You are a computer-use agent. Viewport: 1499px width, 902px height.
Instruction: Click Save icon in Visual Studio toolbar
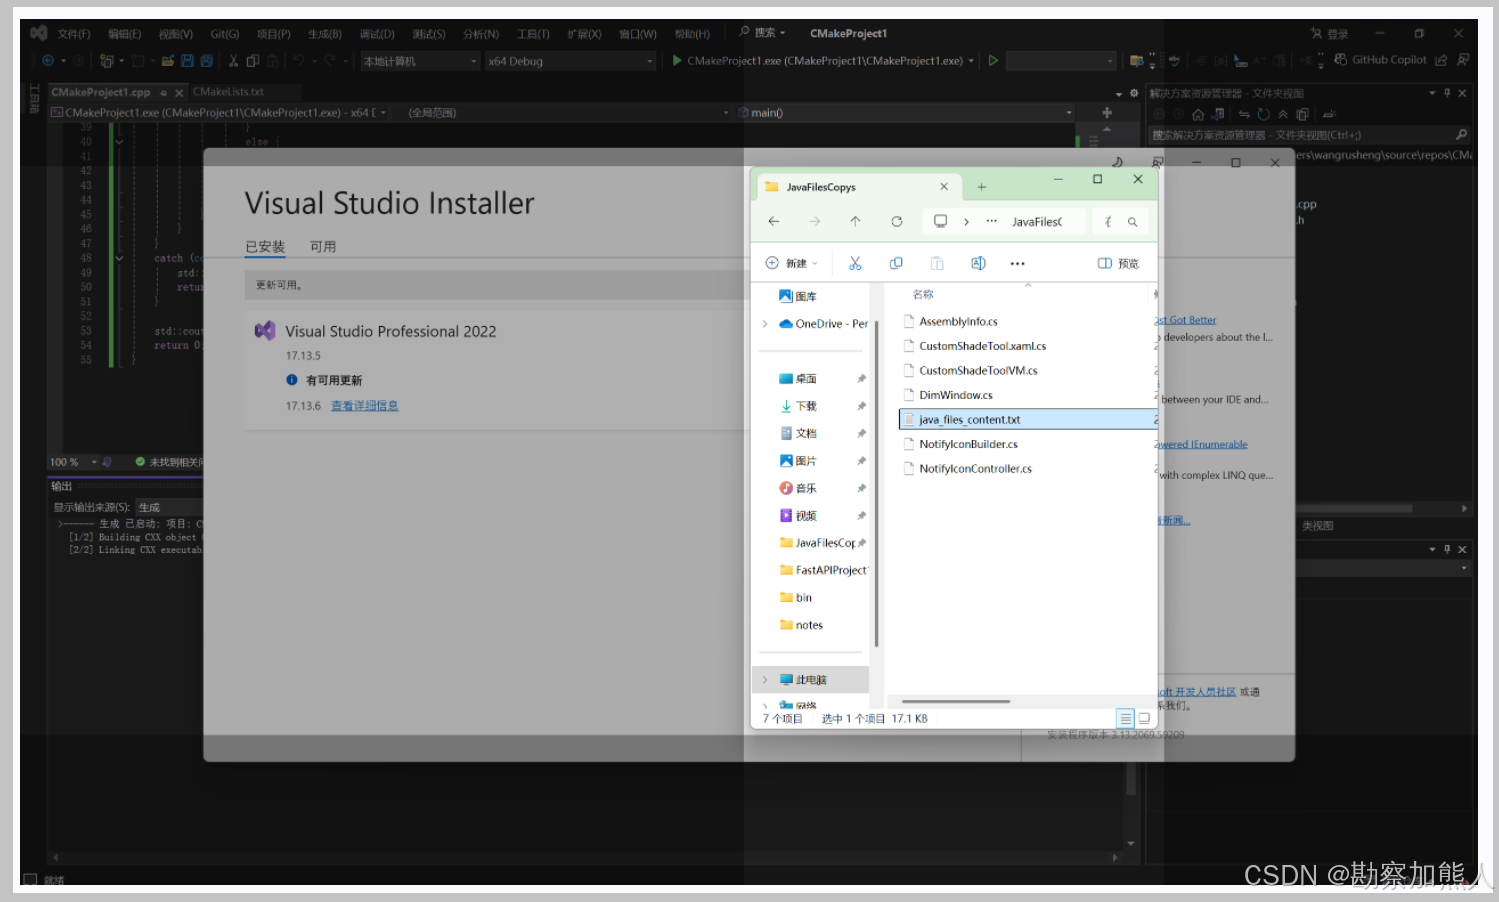tap(187, 61)
